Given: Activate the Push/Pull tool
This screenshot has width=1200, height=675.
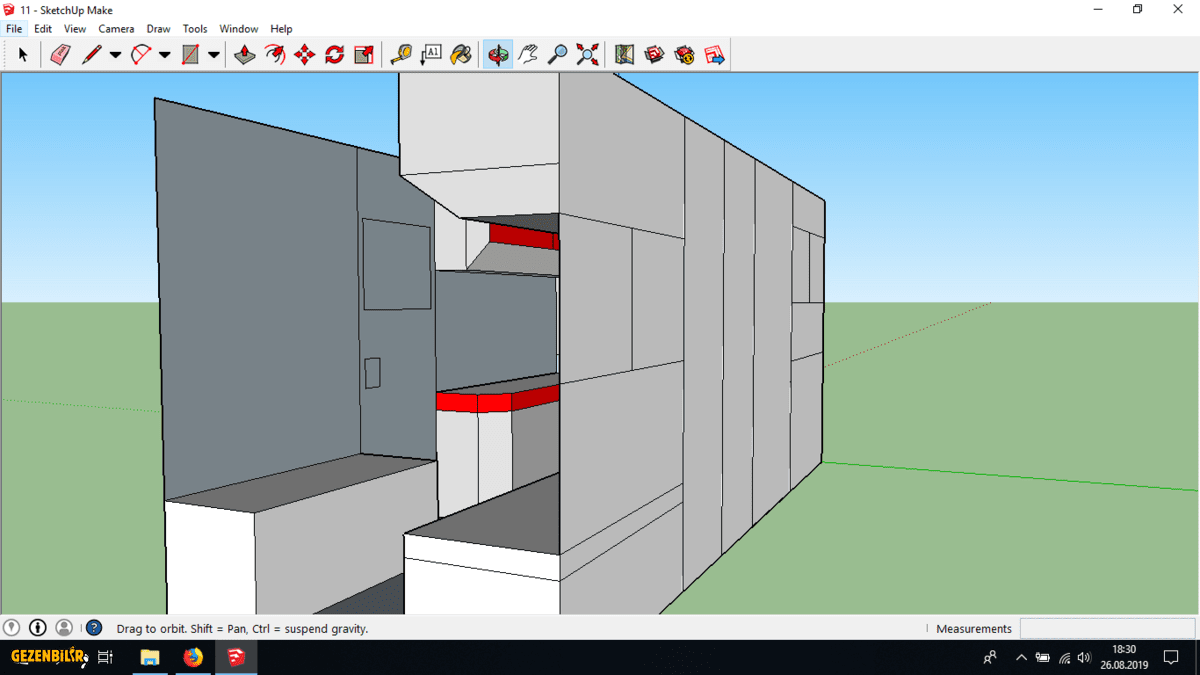Looking at the screenshot, I should [245, 55].
